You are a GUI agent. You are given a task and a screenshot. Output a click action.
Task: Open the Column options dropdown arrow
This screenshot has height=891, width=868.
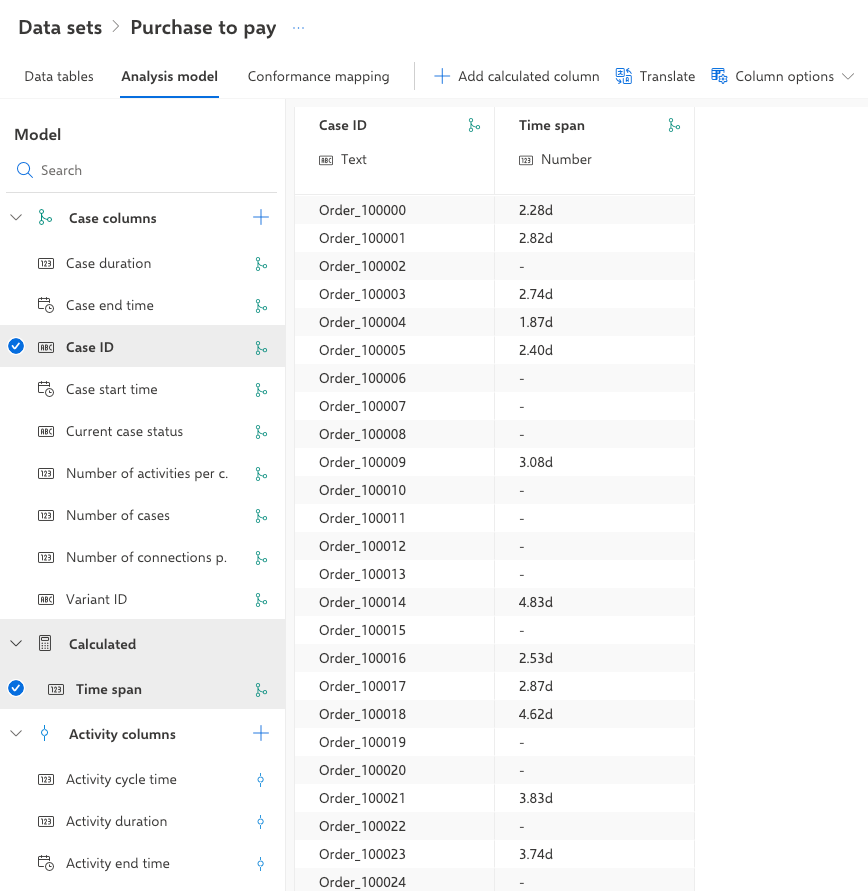(848, 76)
